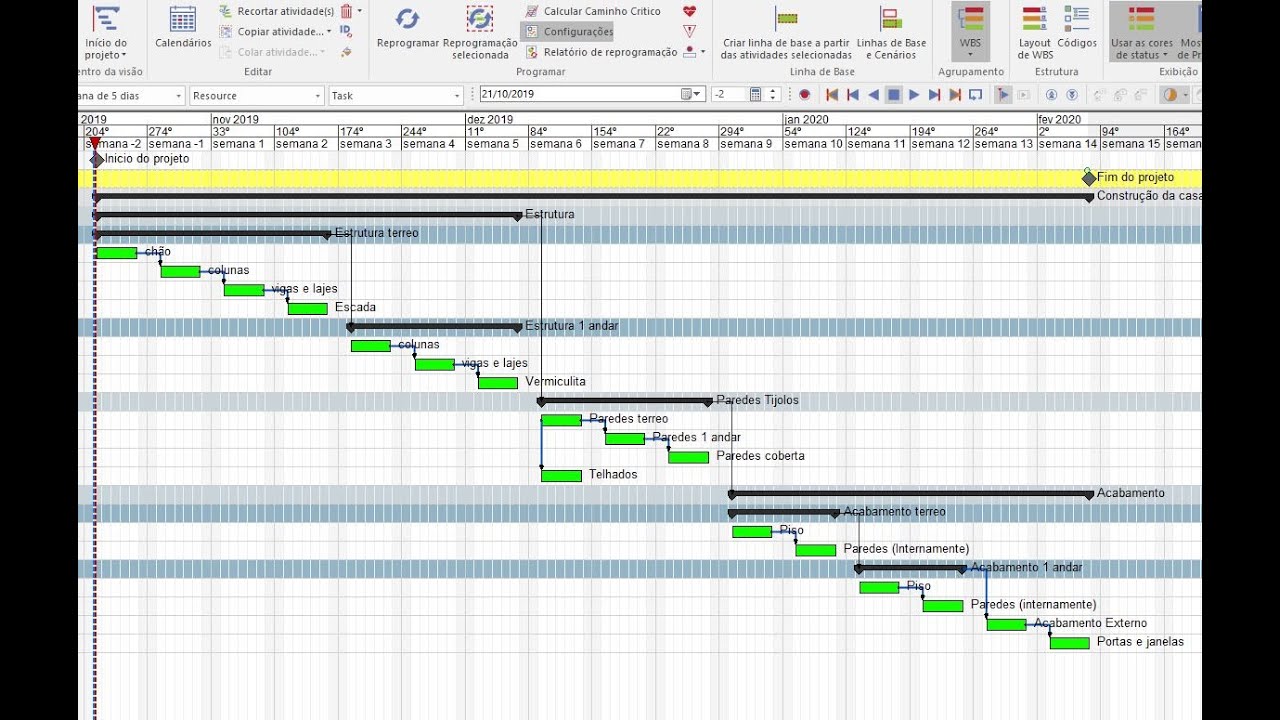Open Configurações
The width and height of the screenshot is (1280, 720).
point(569,31)
